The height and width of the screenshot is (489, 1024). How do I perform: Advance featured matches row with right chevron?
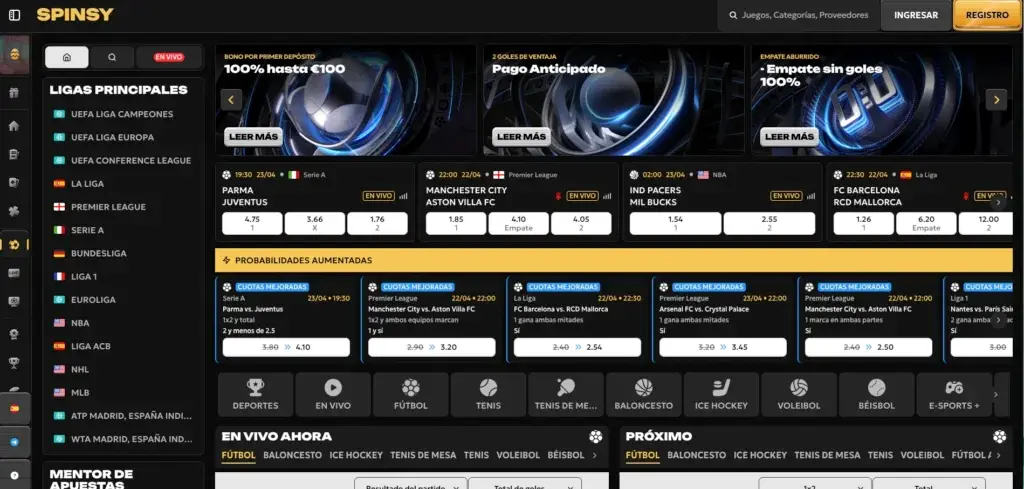coord(997,202)
